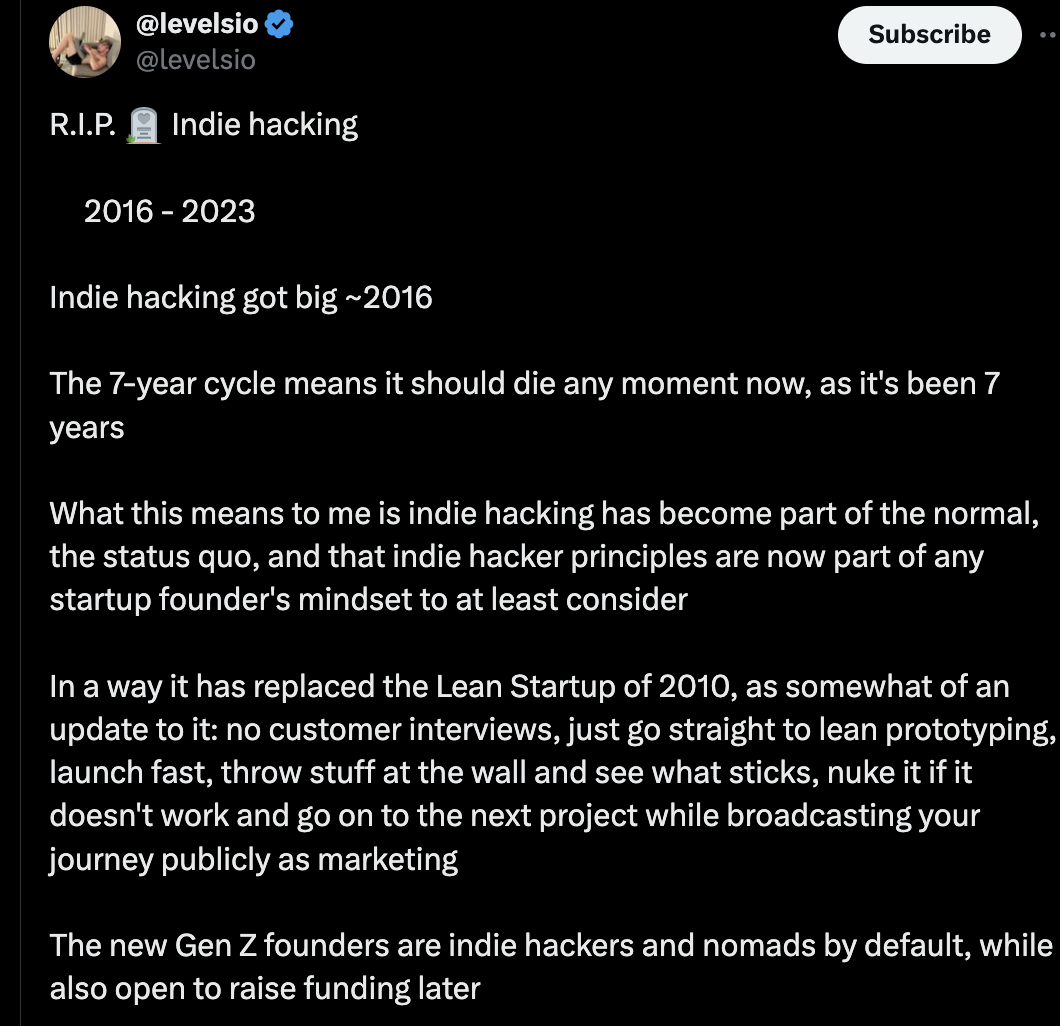Viewport: 1060px width, 1026px height.
Task: Click the lone word "years" line
Action: [x=87, y=428]
